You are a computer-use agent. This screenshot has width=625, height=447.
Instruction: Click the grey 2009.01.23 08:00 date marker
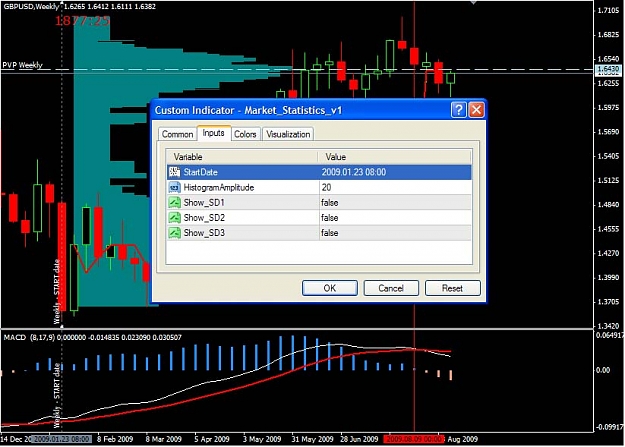[x=61, y=439]
